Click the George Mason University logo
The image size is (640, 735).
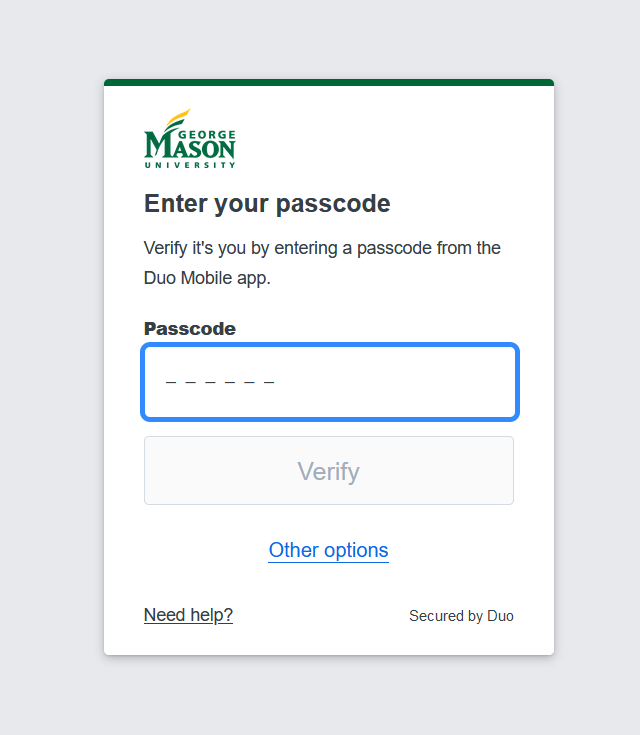[190, 139]
